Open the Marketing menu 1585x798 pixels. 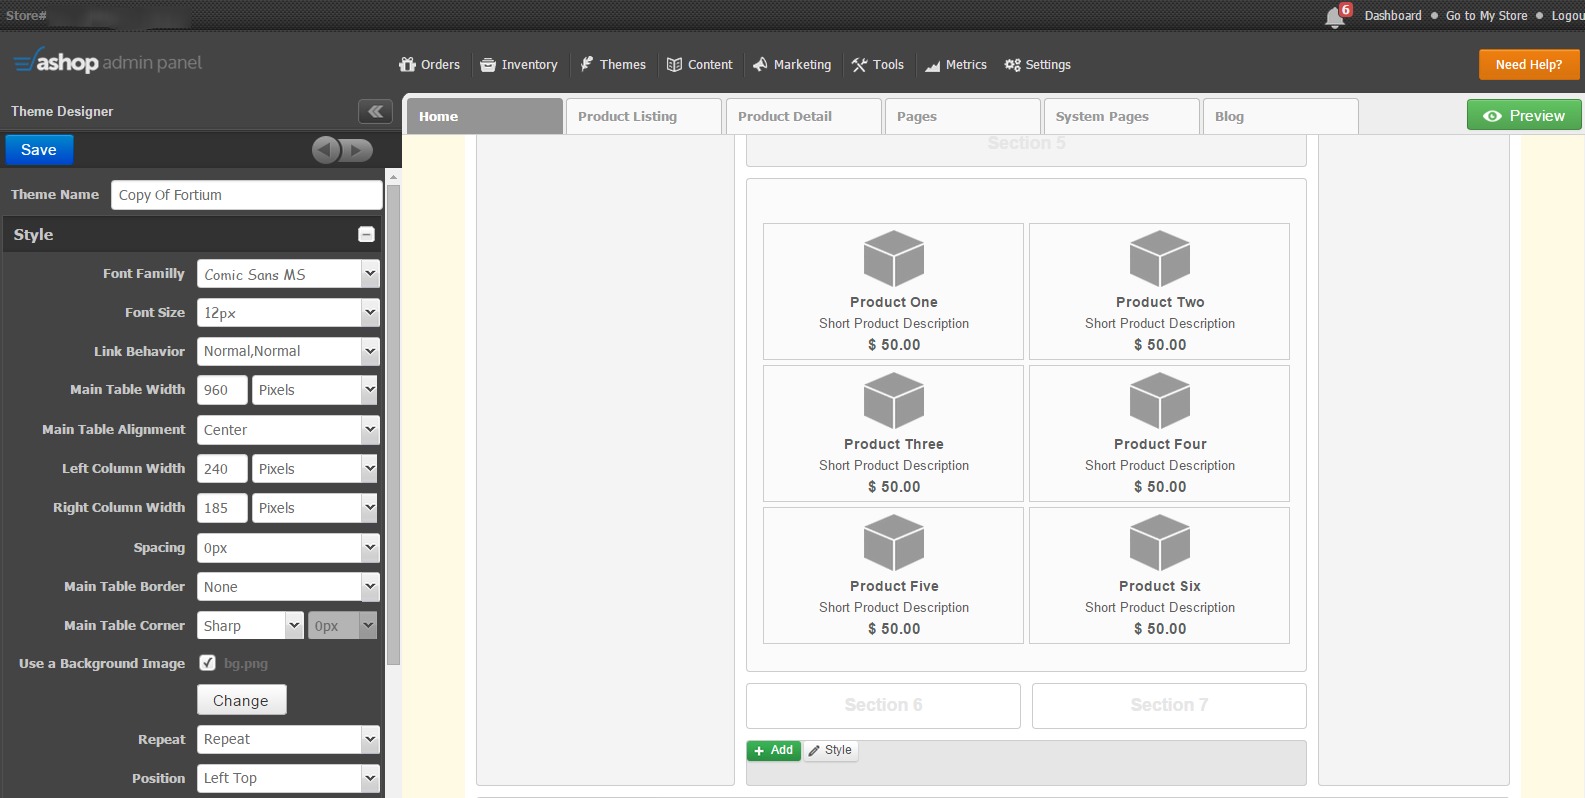point(791,65)
